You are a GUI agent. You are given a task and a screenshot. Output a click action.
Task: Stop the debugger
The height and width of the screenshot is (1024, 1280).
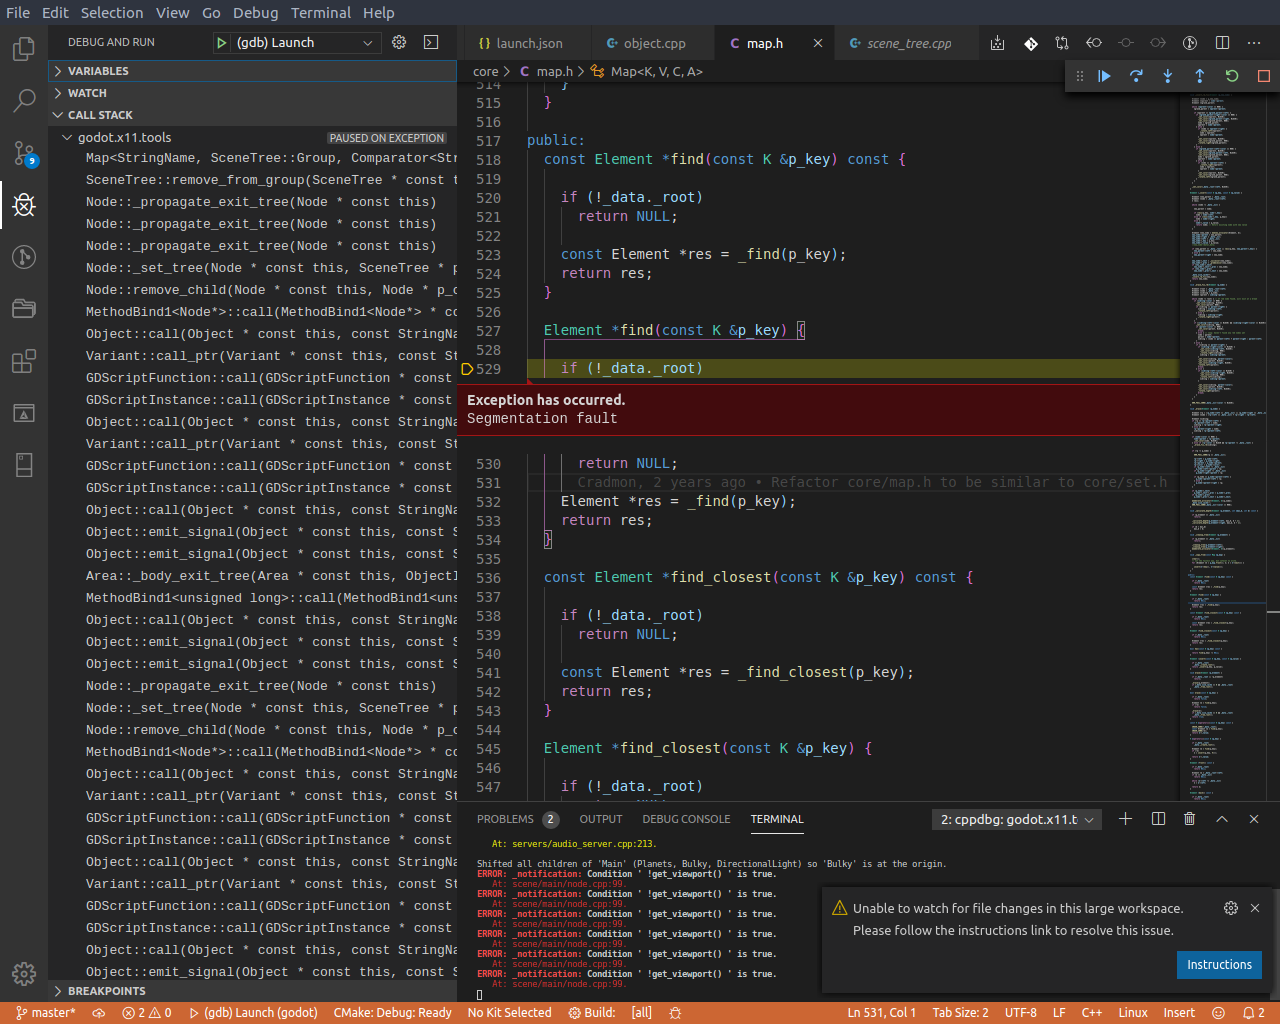[x=1261, y=75]
